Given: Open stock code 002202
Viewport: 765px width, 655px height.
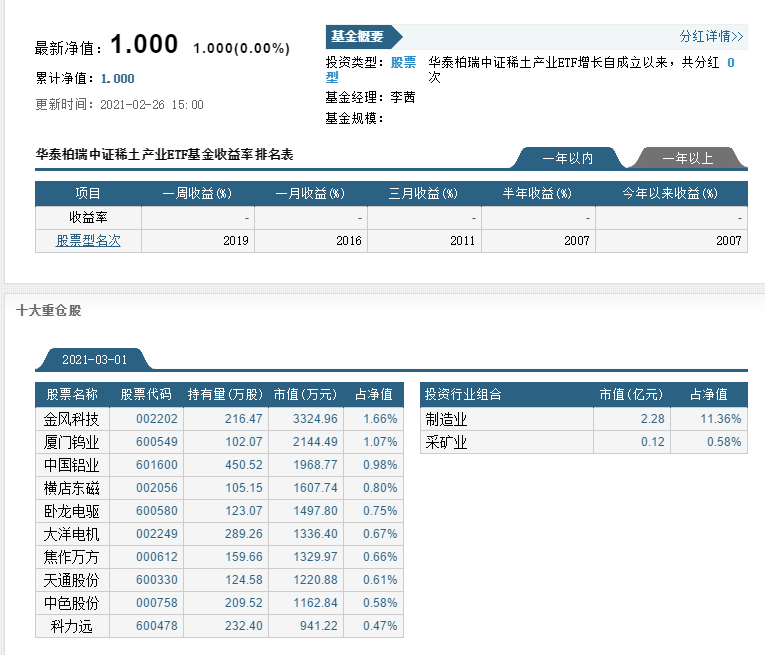Looking at the screenshot, I should point(157,418).
